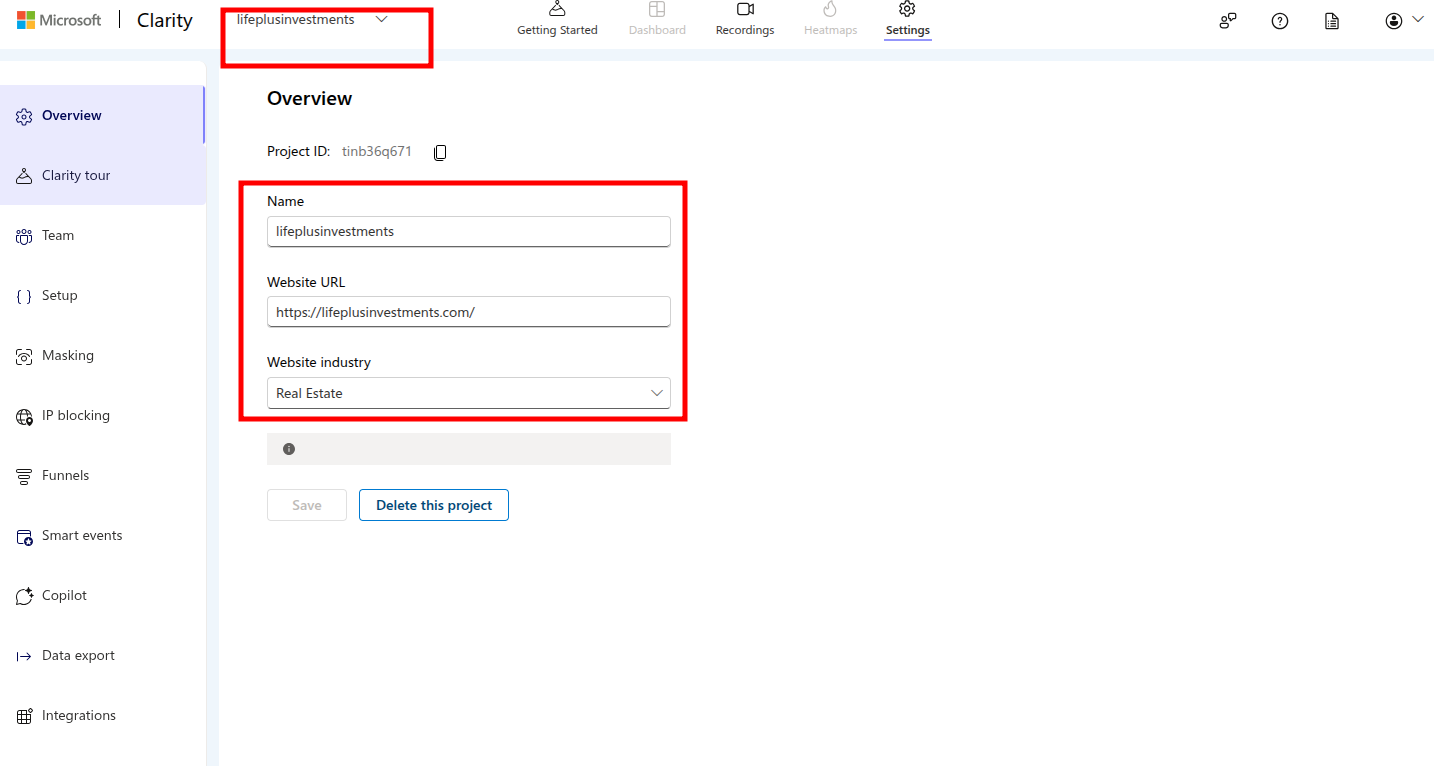Open Smart events settings
The width and height of the screenshot is (1434, 766).
pos(103,536)
